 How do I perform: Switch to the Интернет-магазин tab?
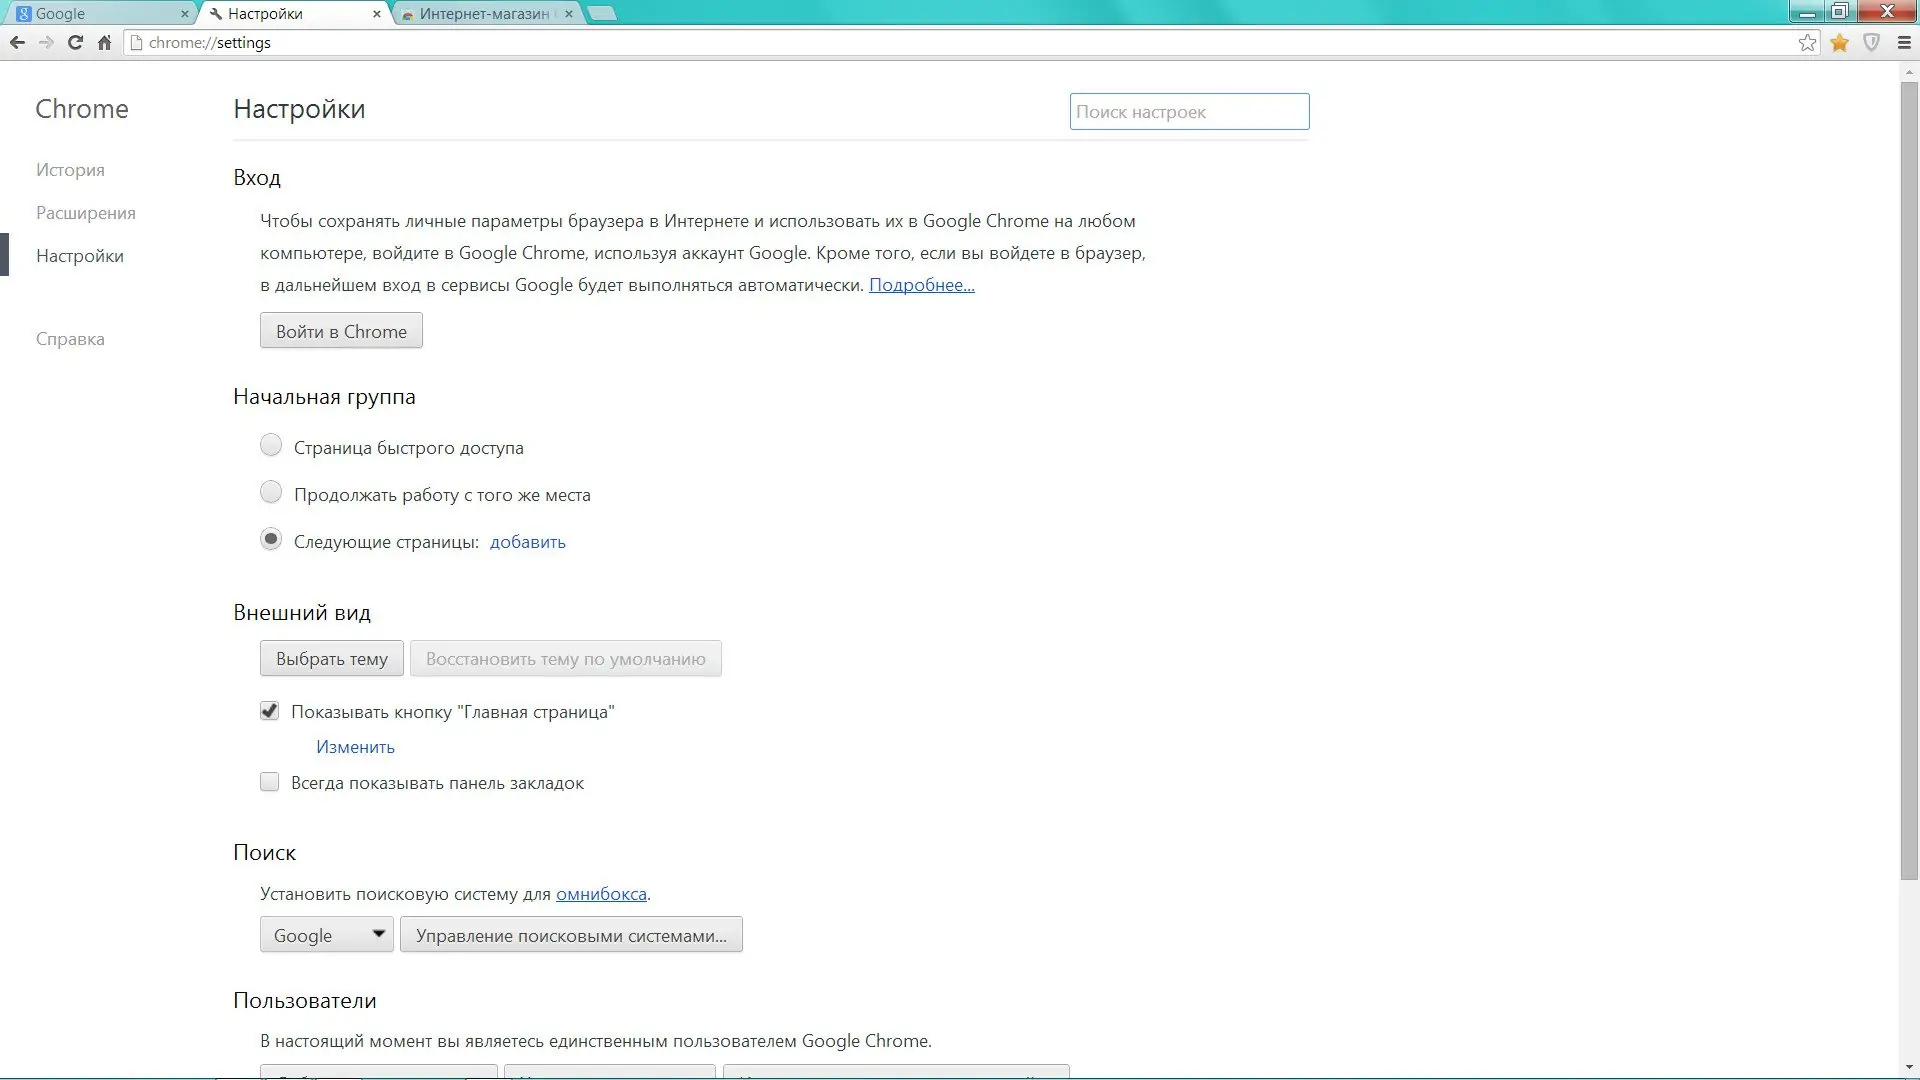[x=484, y=14]
